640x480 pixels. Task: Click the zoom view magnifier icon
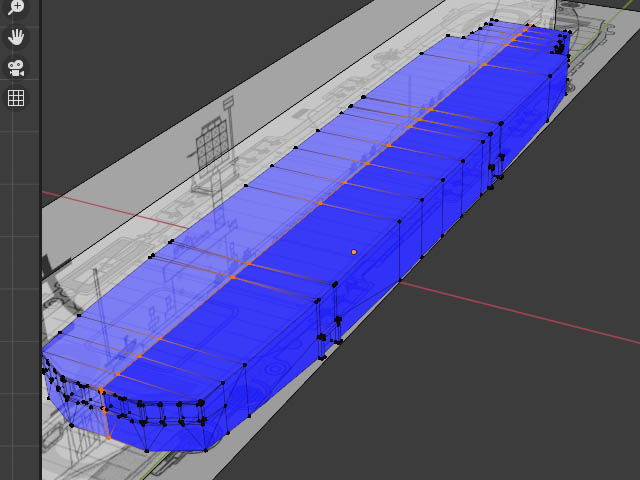16,6
